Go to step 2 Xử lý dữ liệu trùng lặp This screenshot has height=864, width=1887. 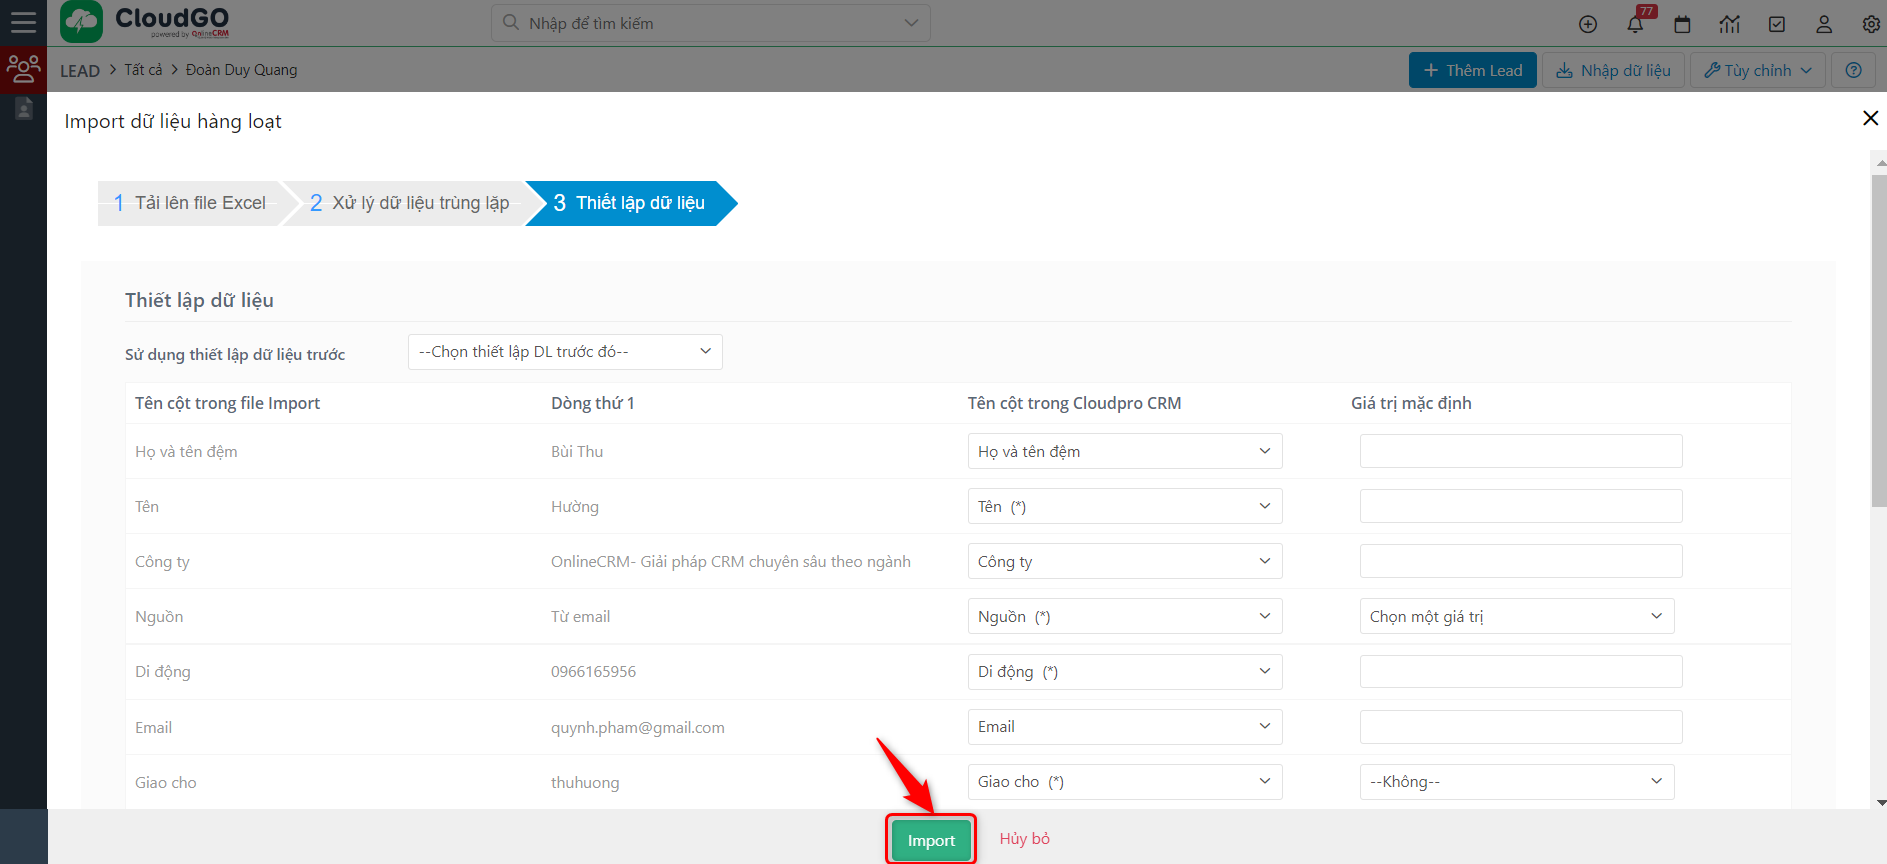(x=410, y=203)
